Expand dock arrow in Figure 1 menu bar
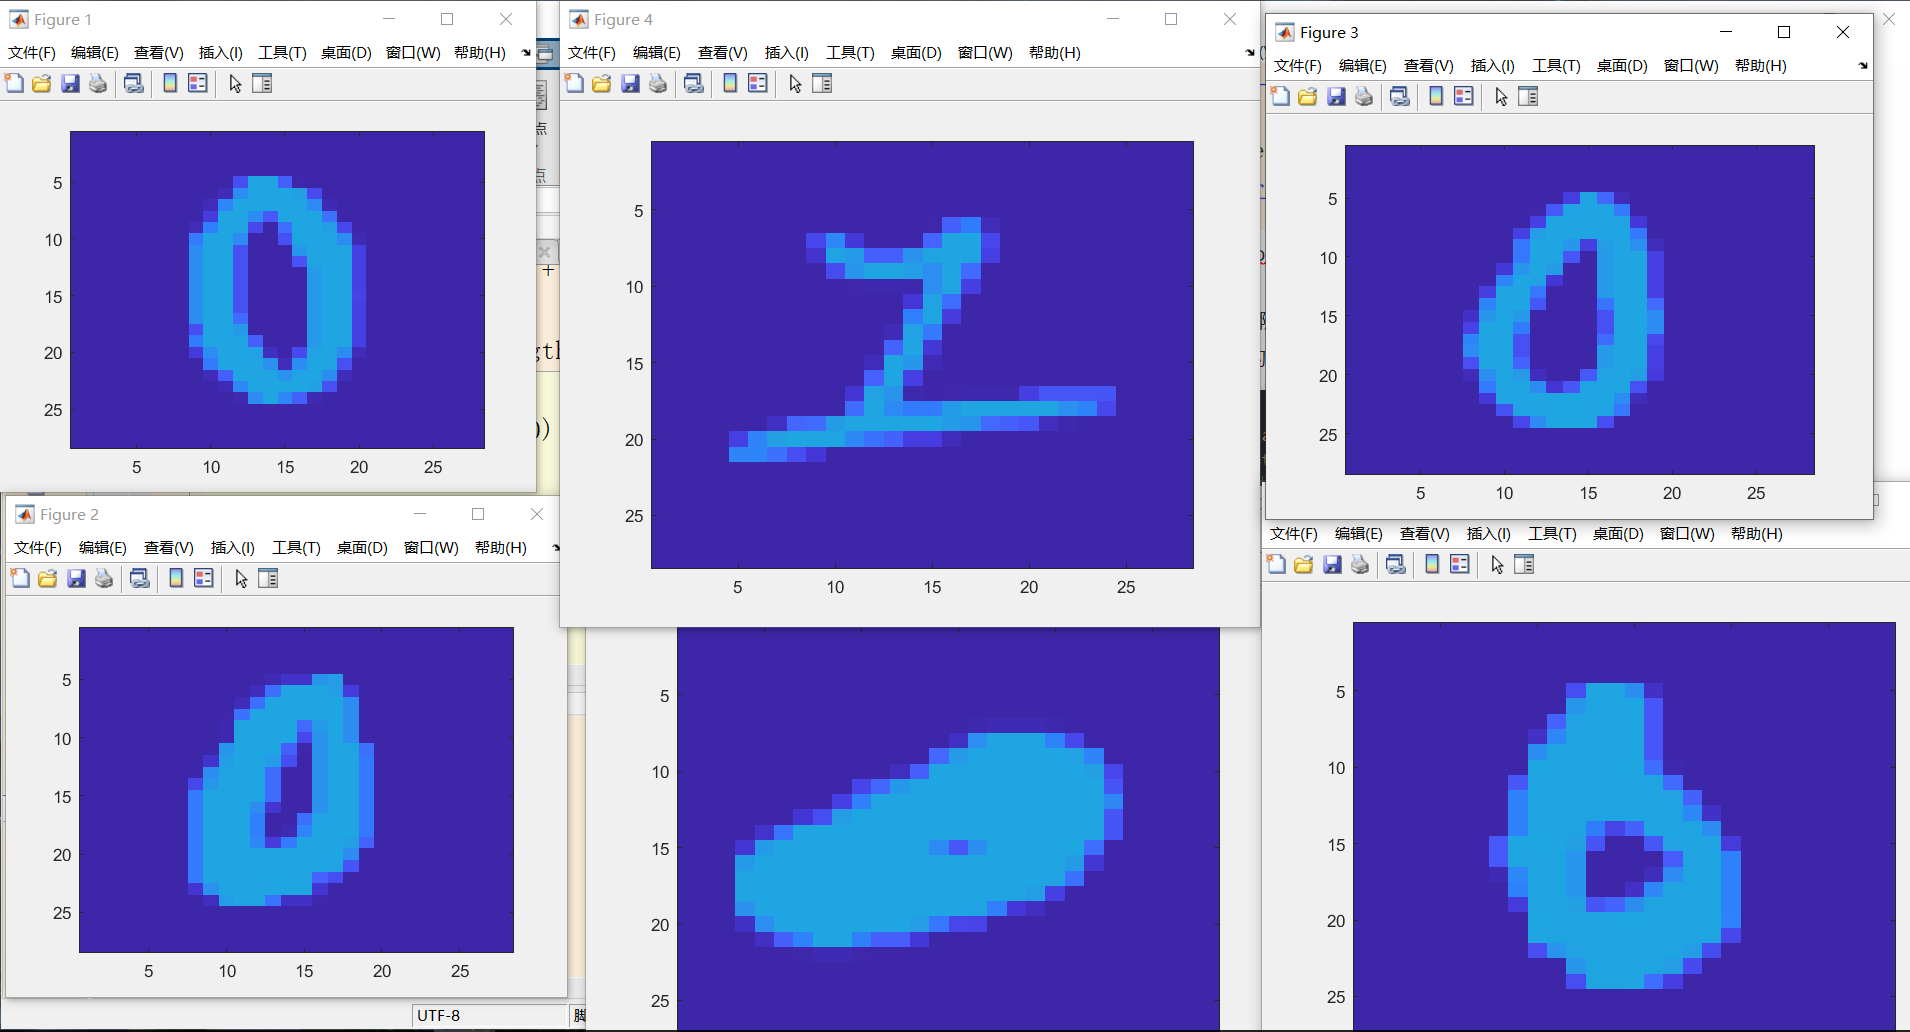Viewport: 1910px width, 1032px height. point(526,53)
